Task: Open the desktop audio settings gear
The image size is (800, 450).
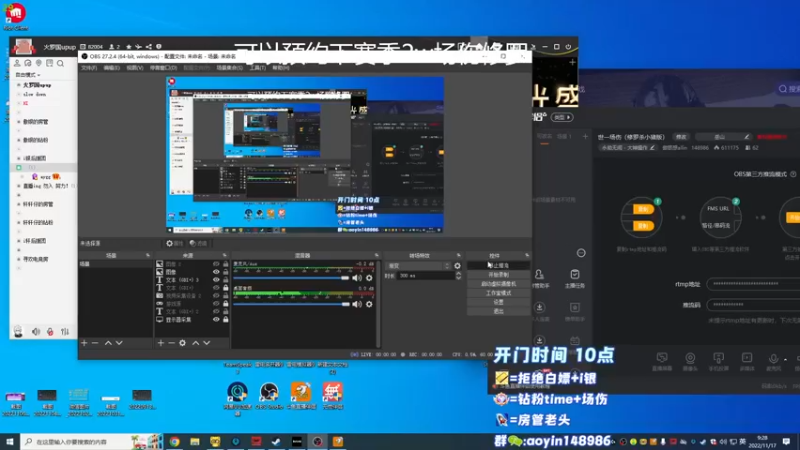Action: point(369,304)
